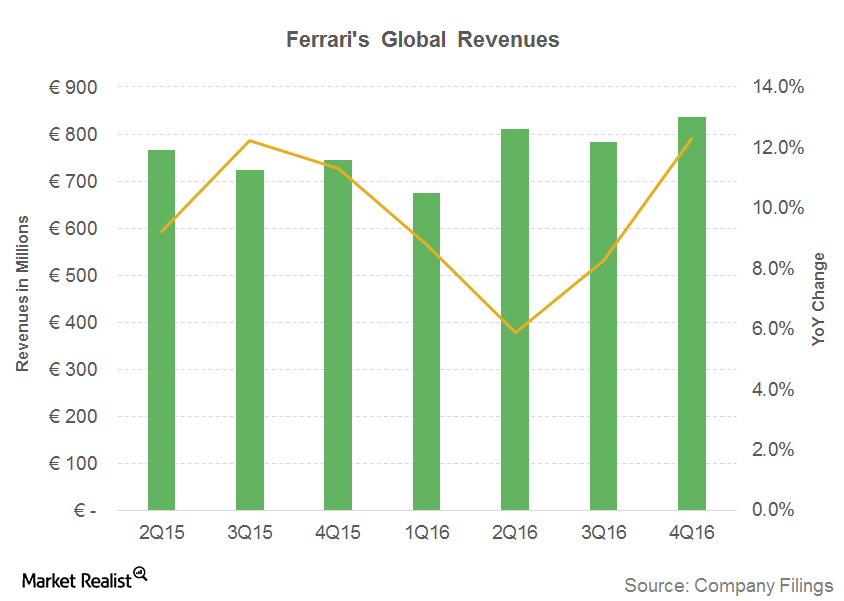
Task: Select the € 300 left axis value
Action: pos(73,369)
